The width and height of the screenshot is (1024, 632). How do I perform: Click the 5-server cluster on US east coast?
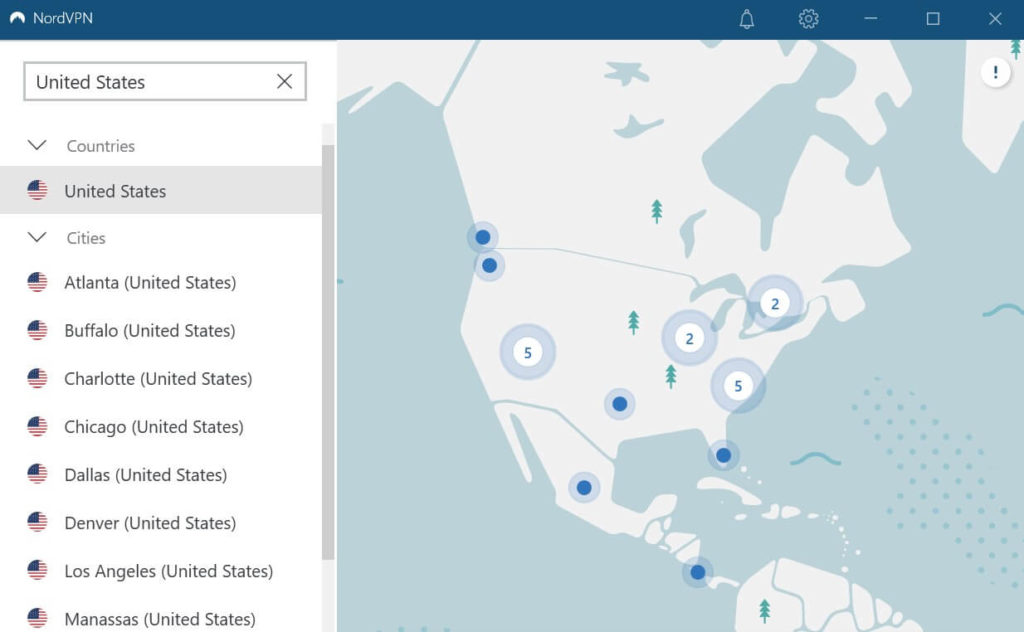(738, 386)
